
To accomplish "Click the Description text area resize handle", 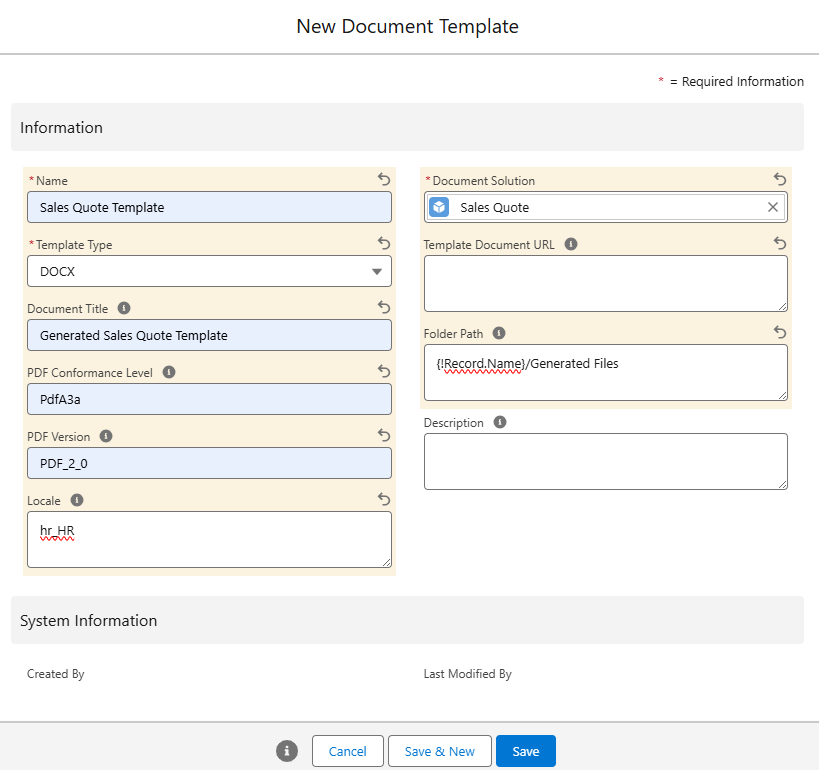I will [x=782, y=484].
